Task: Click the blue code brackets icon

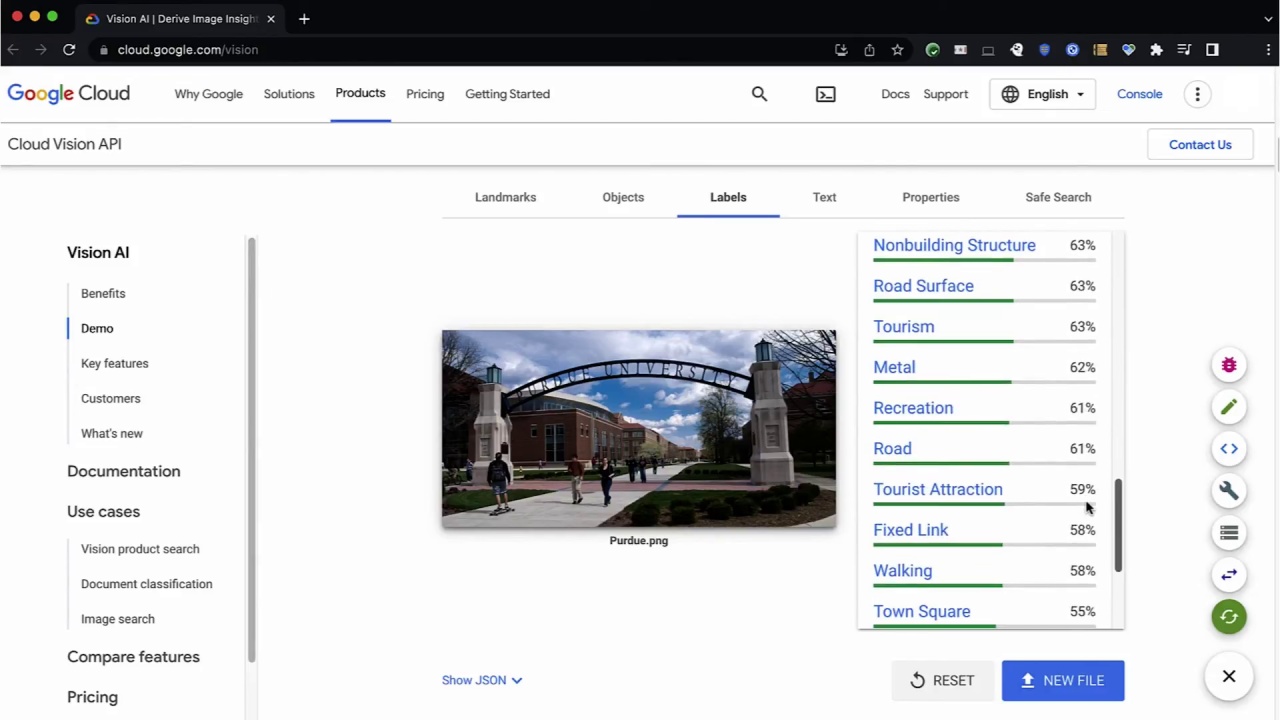Action: coord(1229,449)
